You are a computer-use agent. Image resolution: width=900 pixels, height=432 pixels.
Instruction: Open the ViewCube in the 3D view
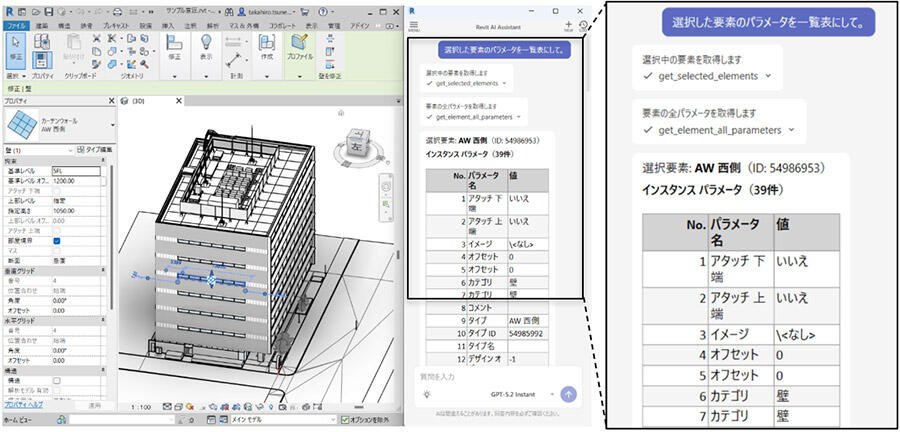(x=350, y=140)
